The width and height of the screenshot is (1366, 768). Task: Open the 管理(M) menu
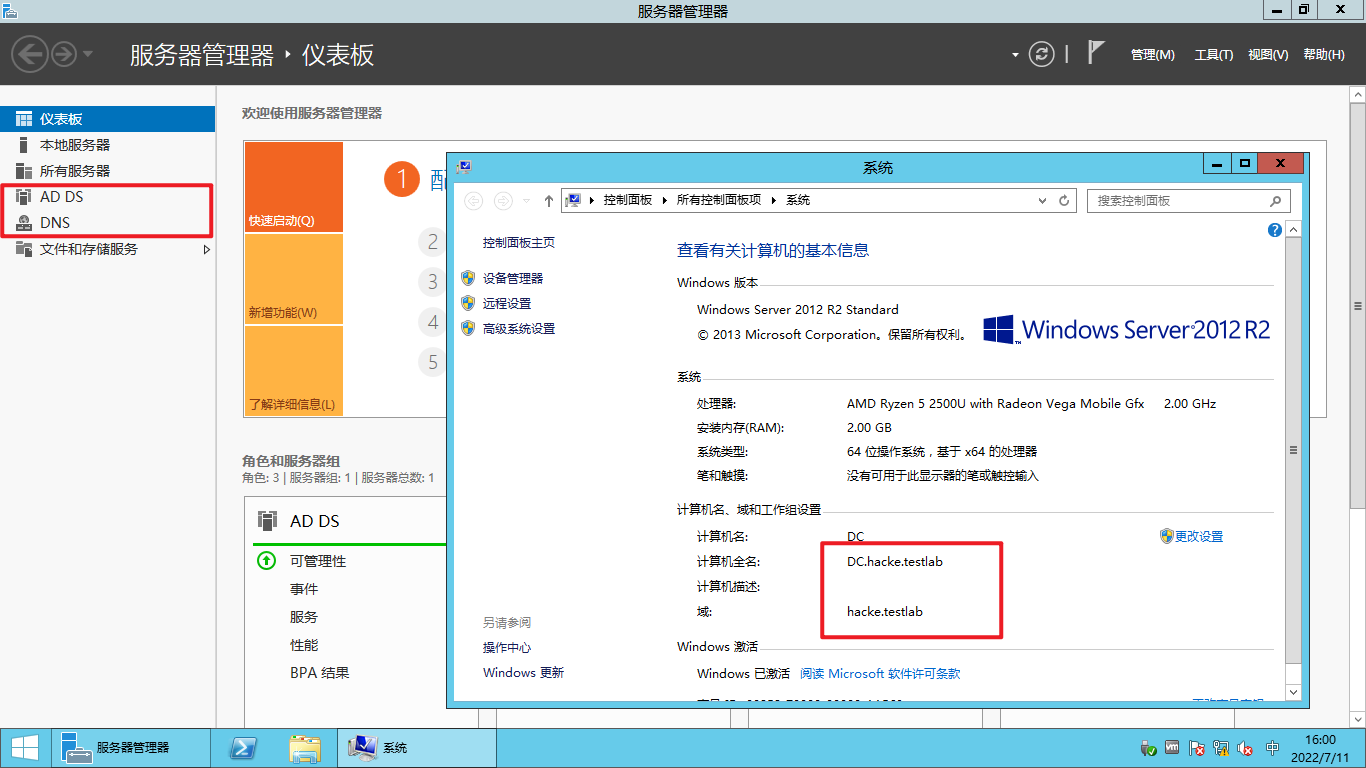pos(1151,54)
